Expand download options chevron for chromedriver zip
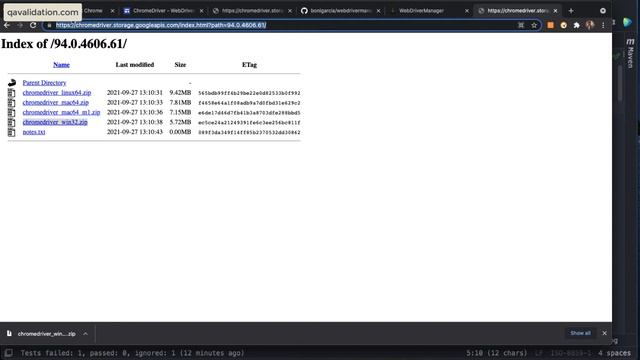The image size is (640, 360). point(85,333)
